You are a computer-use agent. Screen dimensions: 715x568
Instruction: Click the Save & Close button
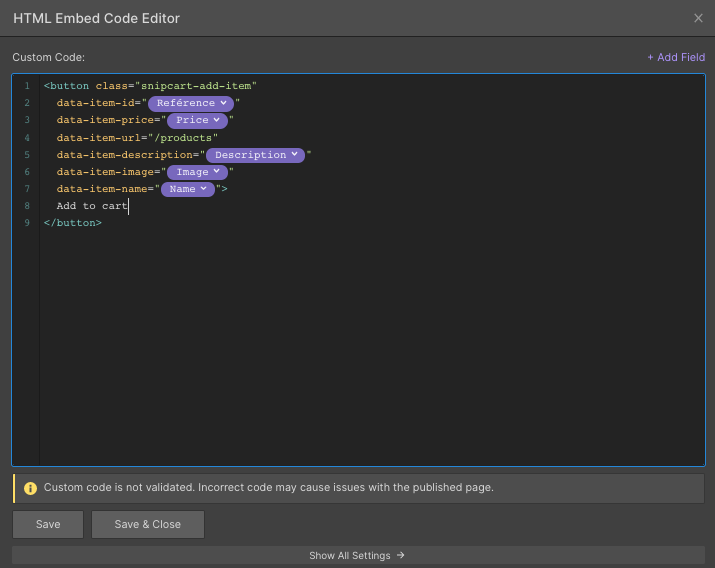tap(148, 524)
